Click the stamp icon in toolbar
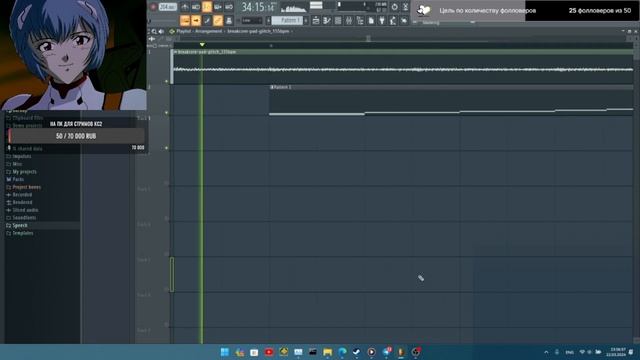 (229, 20)
